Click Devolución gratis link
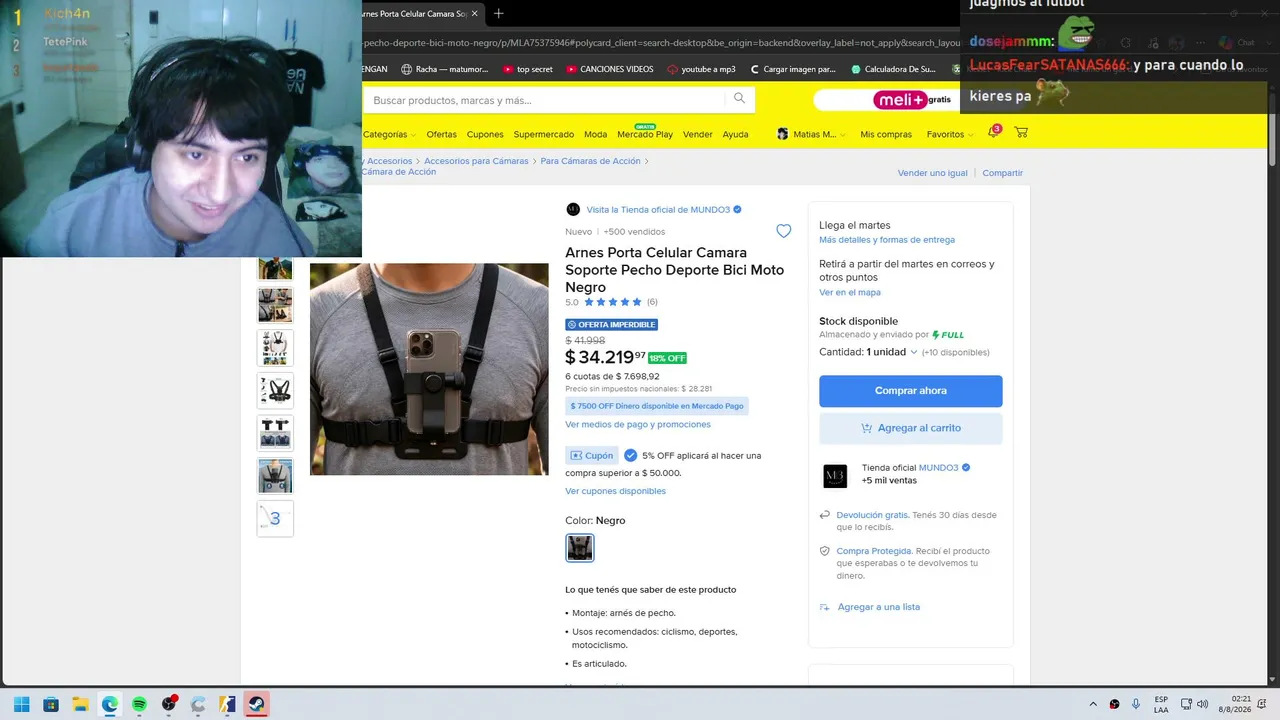 pyautogui.click(x=873, y=515)
